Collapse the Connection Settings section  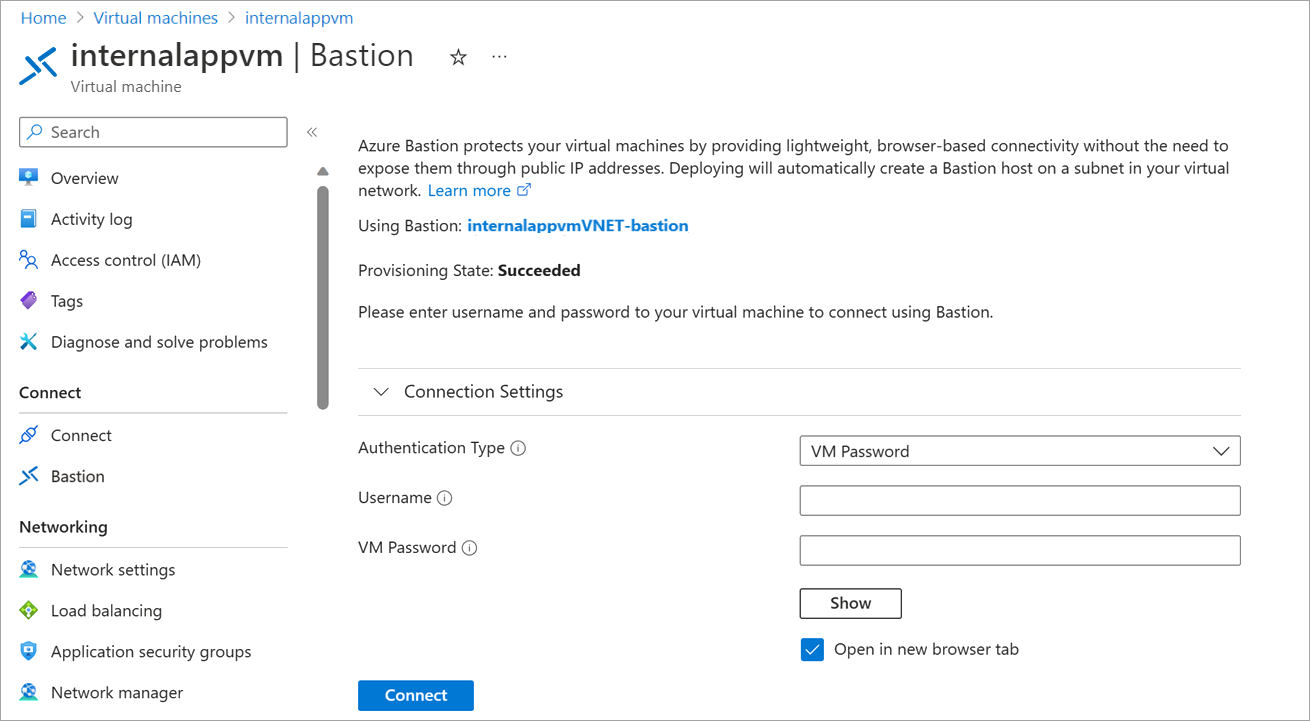coord(381,392)
